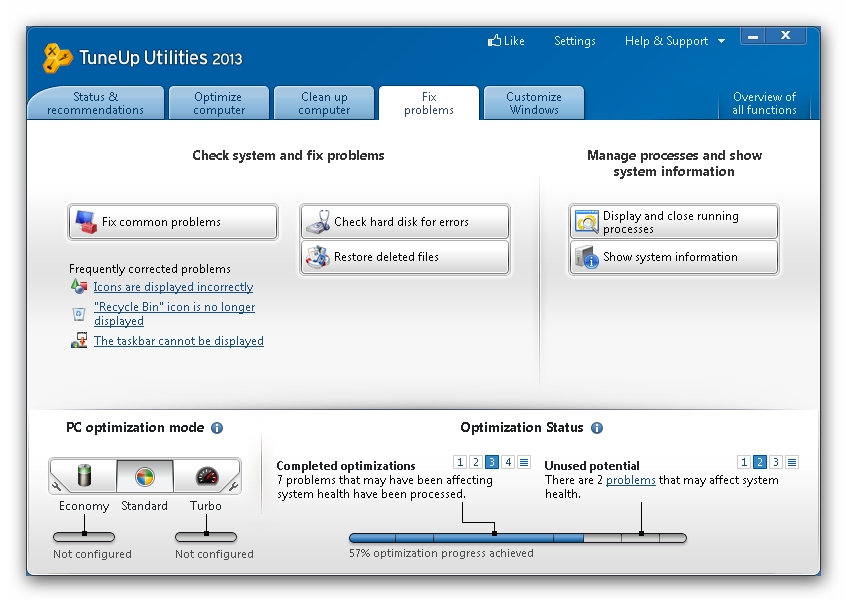Click the 57% optimization progress achieved text
The height and width of the screenshot is (602, 847).
(441, 553)
